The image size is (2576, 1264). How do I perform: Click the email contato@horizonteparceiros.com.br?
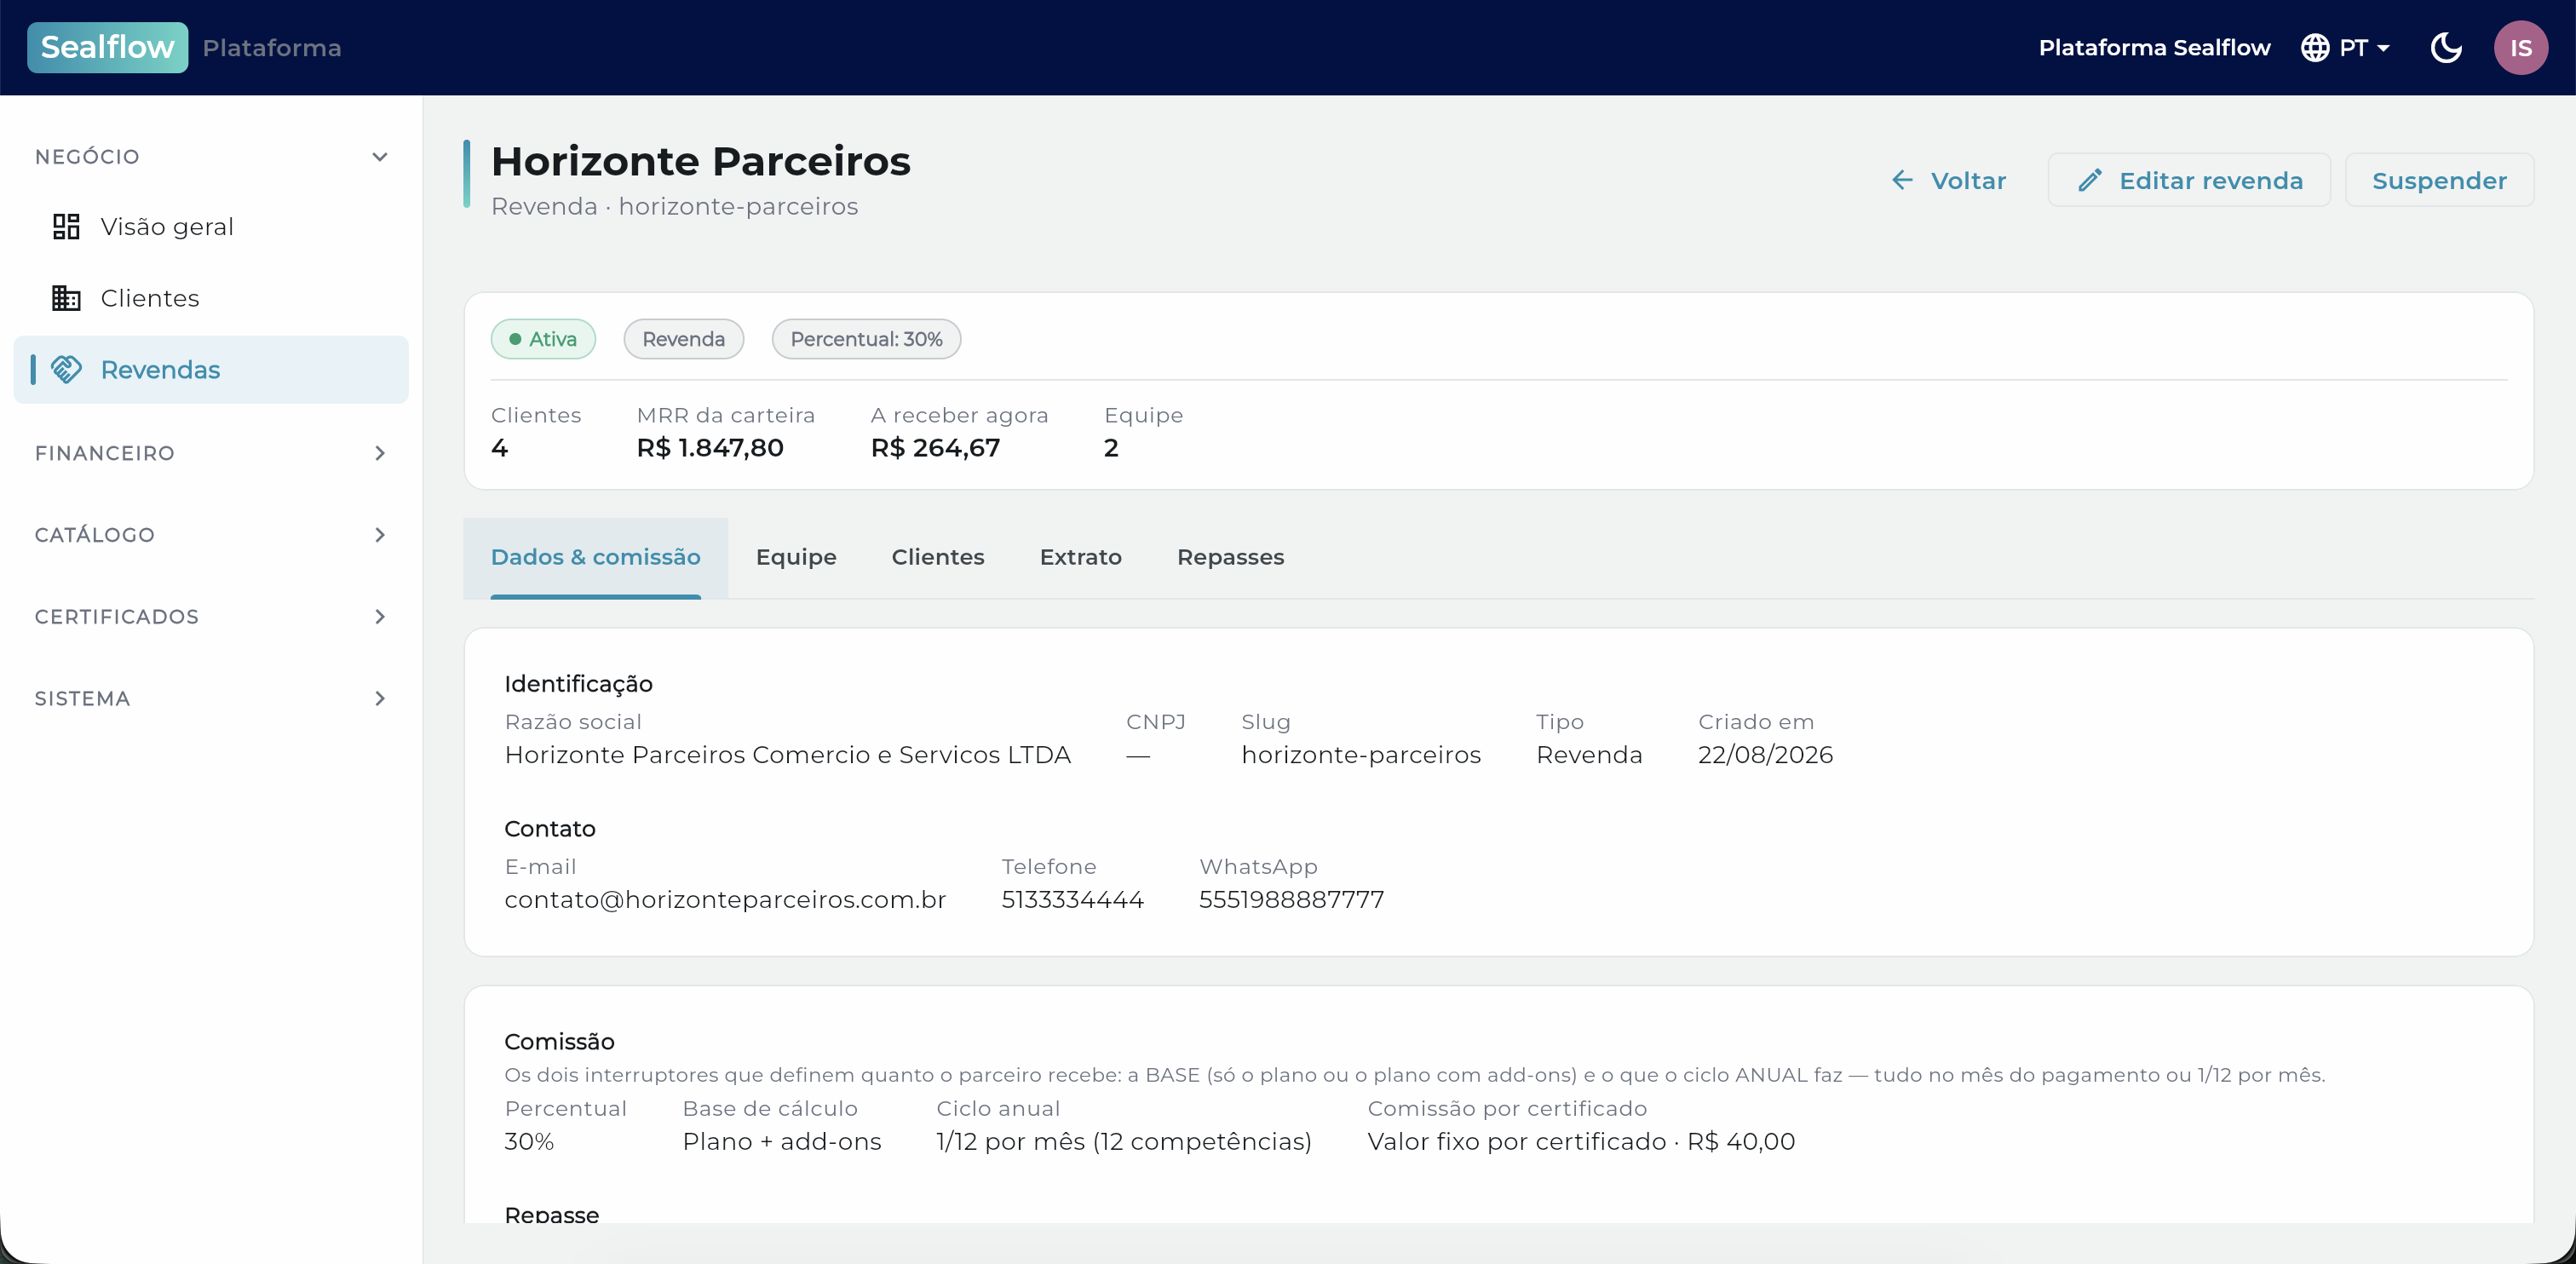pos(725,899)
